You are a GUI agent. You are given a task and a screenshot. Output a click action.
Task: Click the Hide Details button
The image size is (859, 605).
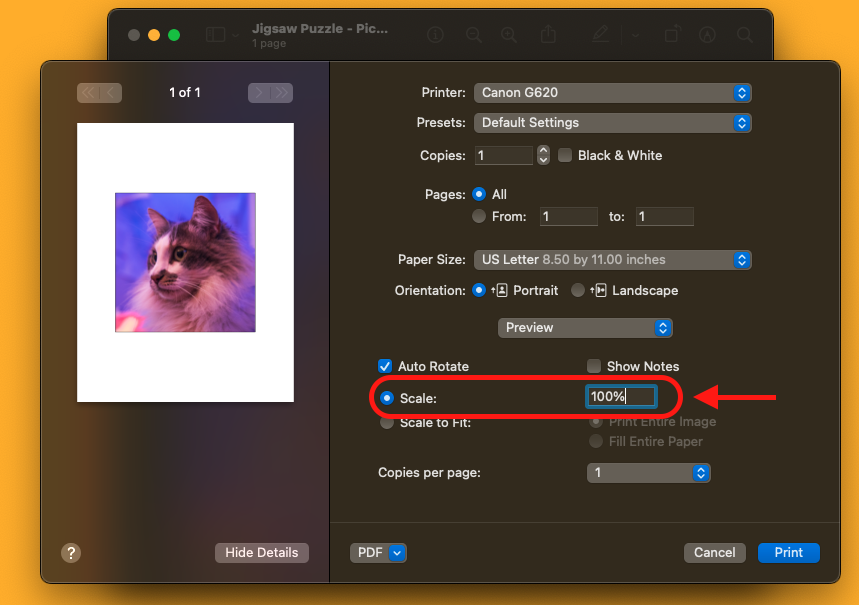[x=262, y=553]
